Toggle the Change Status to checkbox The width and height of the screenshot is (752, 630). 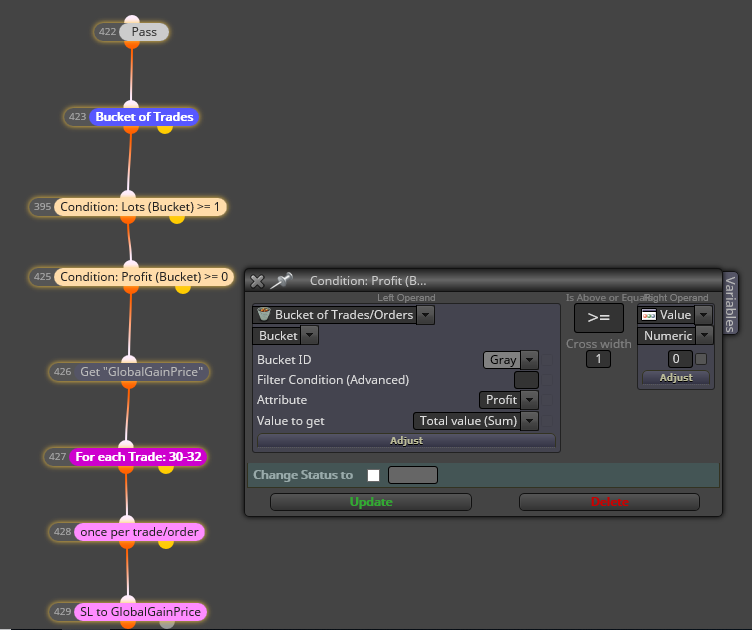pos(373,475)
